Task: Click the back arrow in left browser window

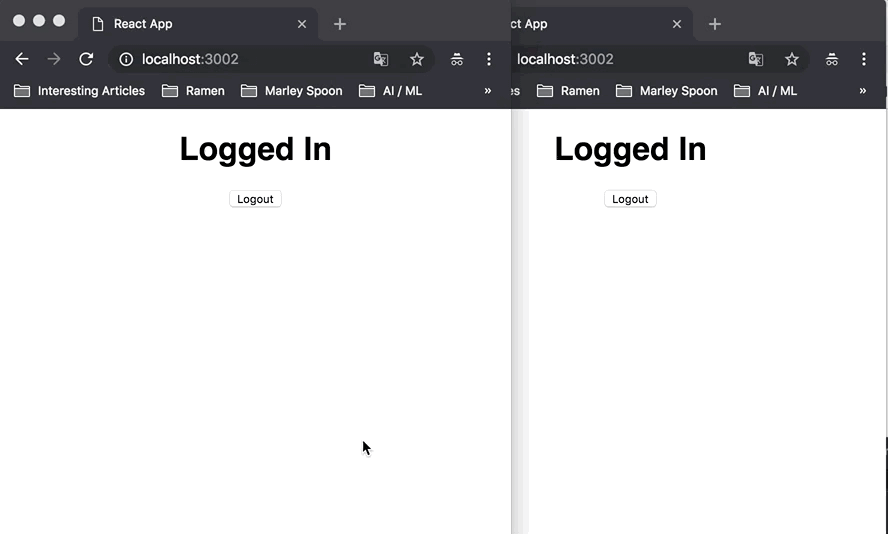Action: click(22, 59)
